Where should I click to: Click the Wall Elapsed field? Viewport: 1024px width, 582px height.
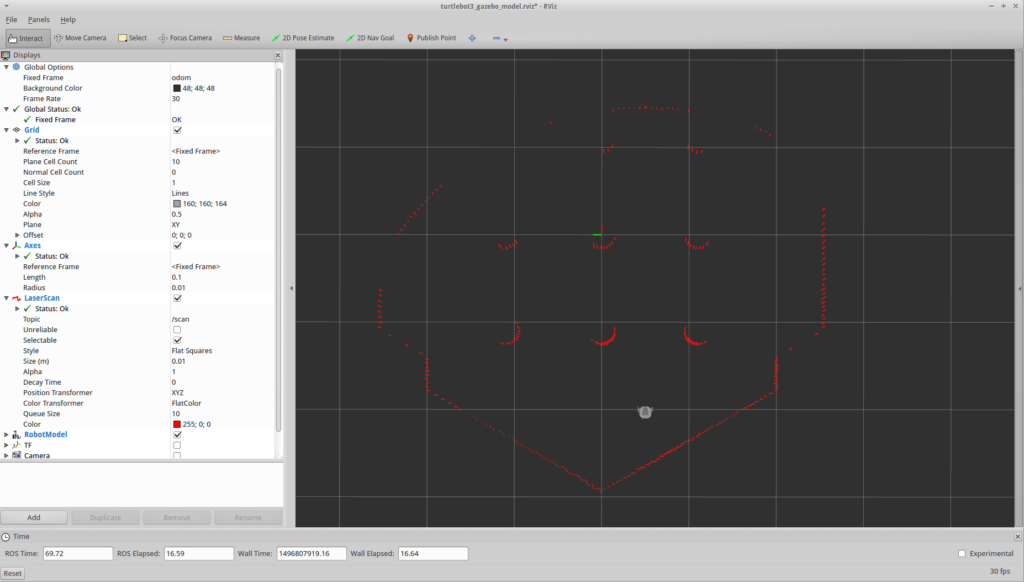(433, 553)
